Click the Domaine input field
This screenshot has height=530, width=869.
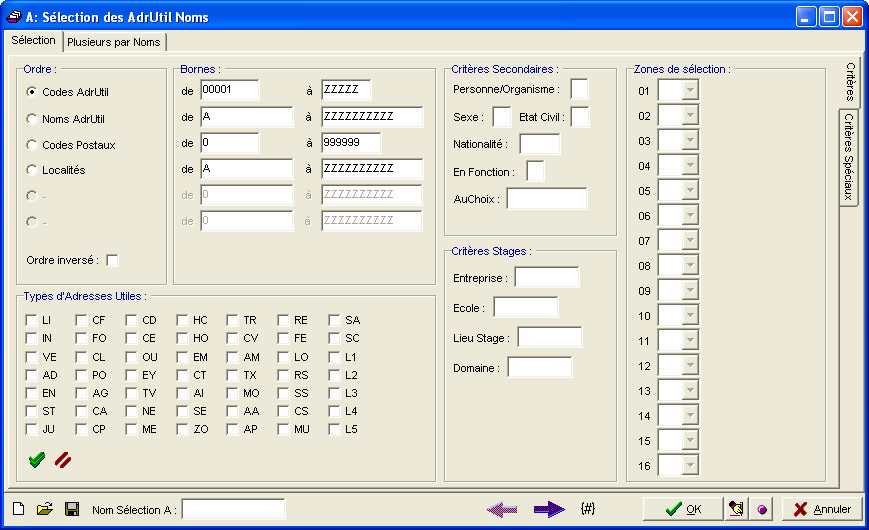tap(540, 367)
